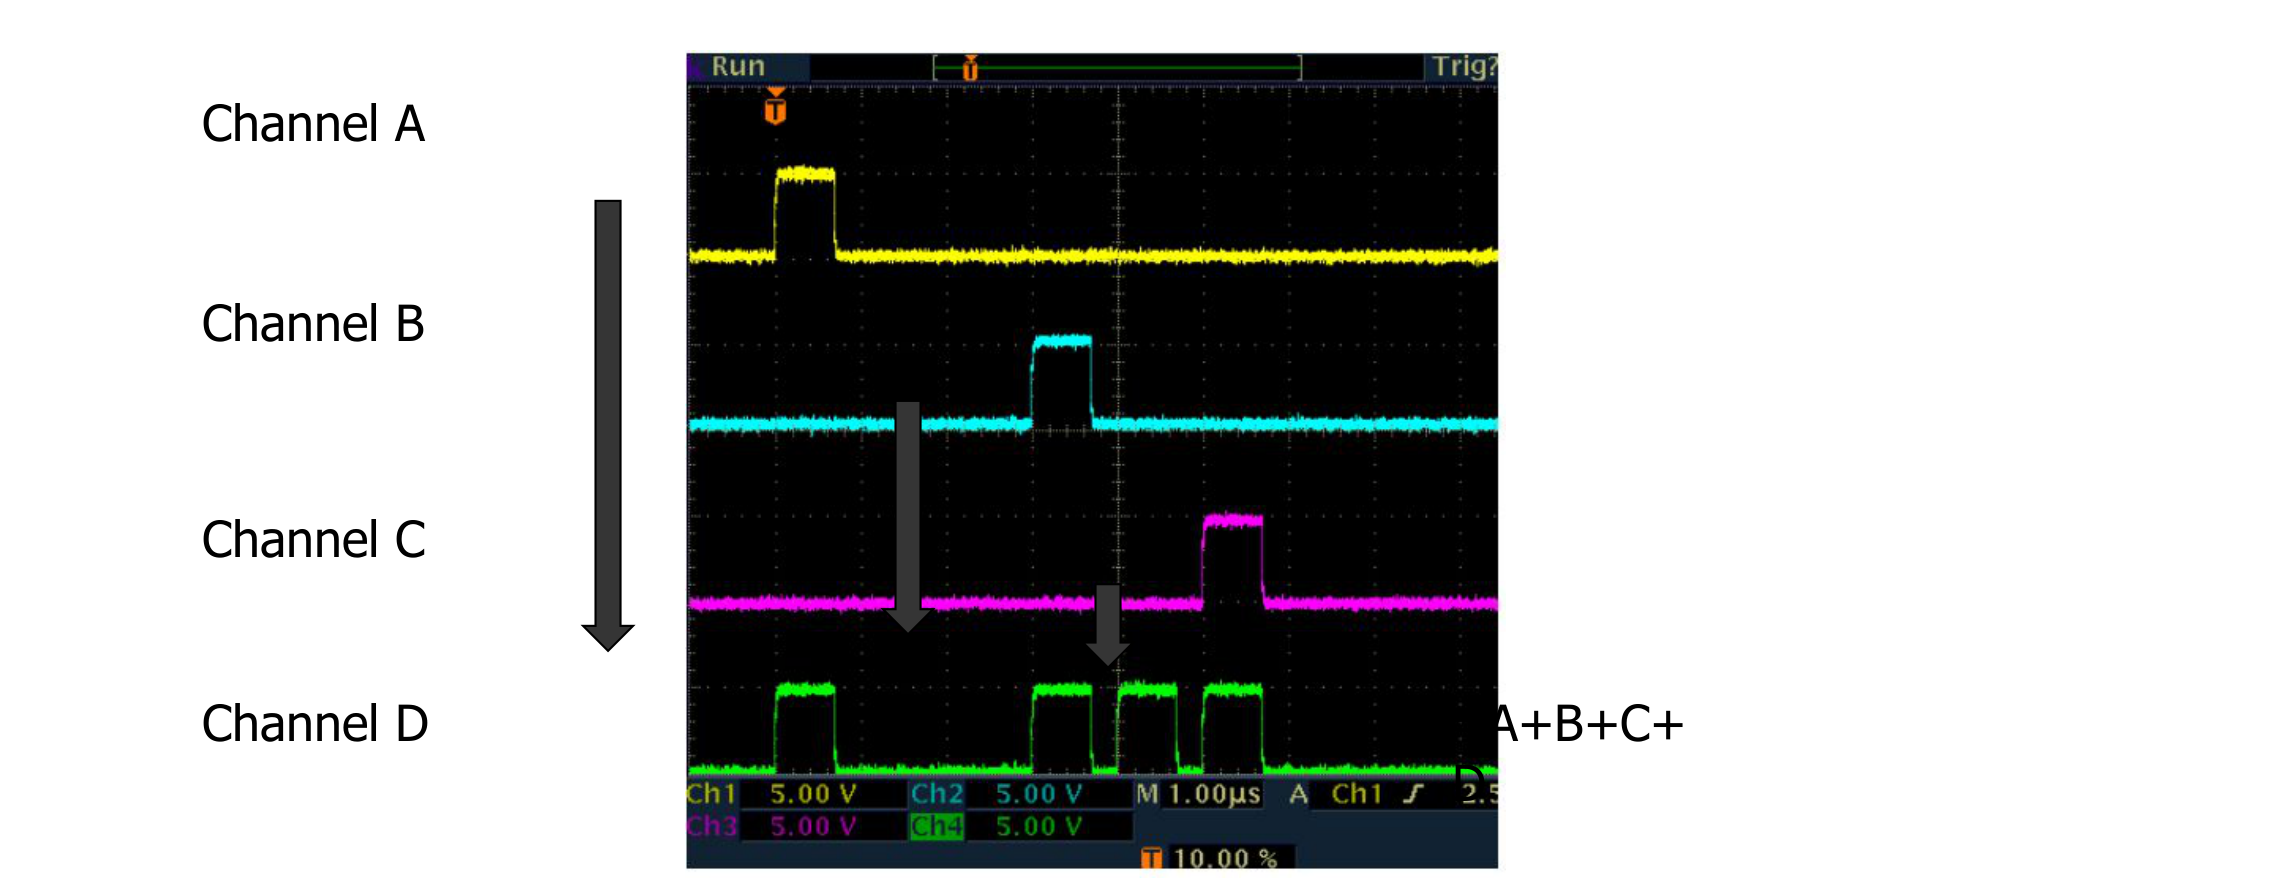Click the 10.00 % trigger position readout
This screenshot has height=890, width=2287.
1226,858
